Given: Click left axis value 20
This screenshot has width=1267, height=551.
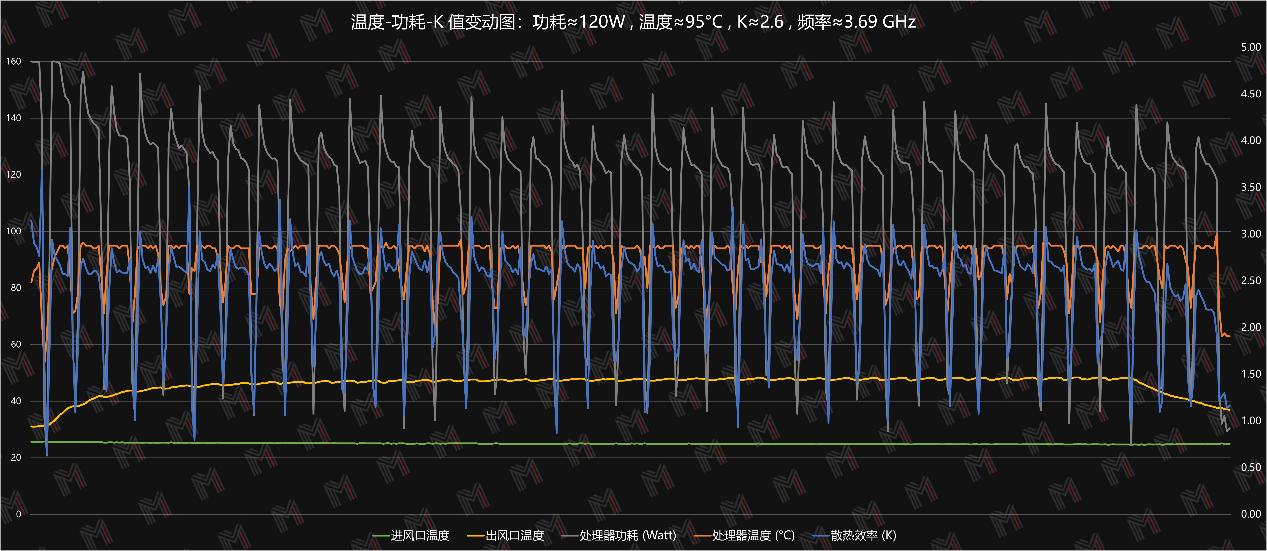Looking at the screenshot, I should tap(16, 457).
